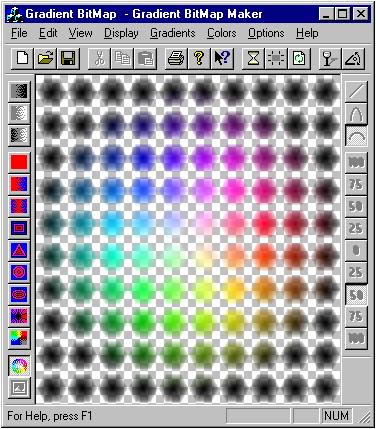Select the solid red fill style
This screenshot has height=429, width=376.
click(x=19, y=162)
